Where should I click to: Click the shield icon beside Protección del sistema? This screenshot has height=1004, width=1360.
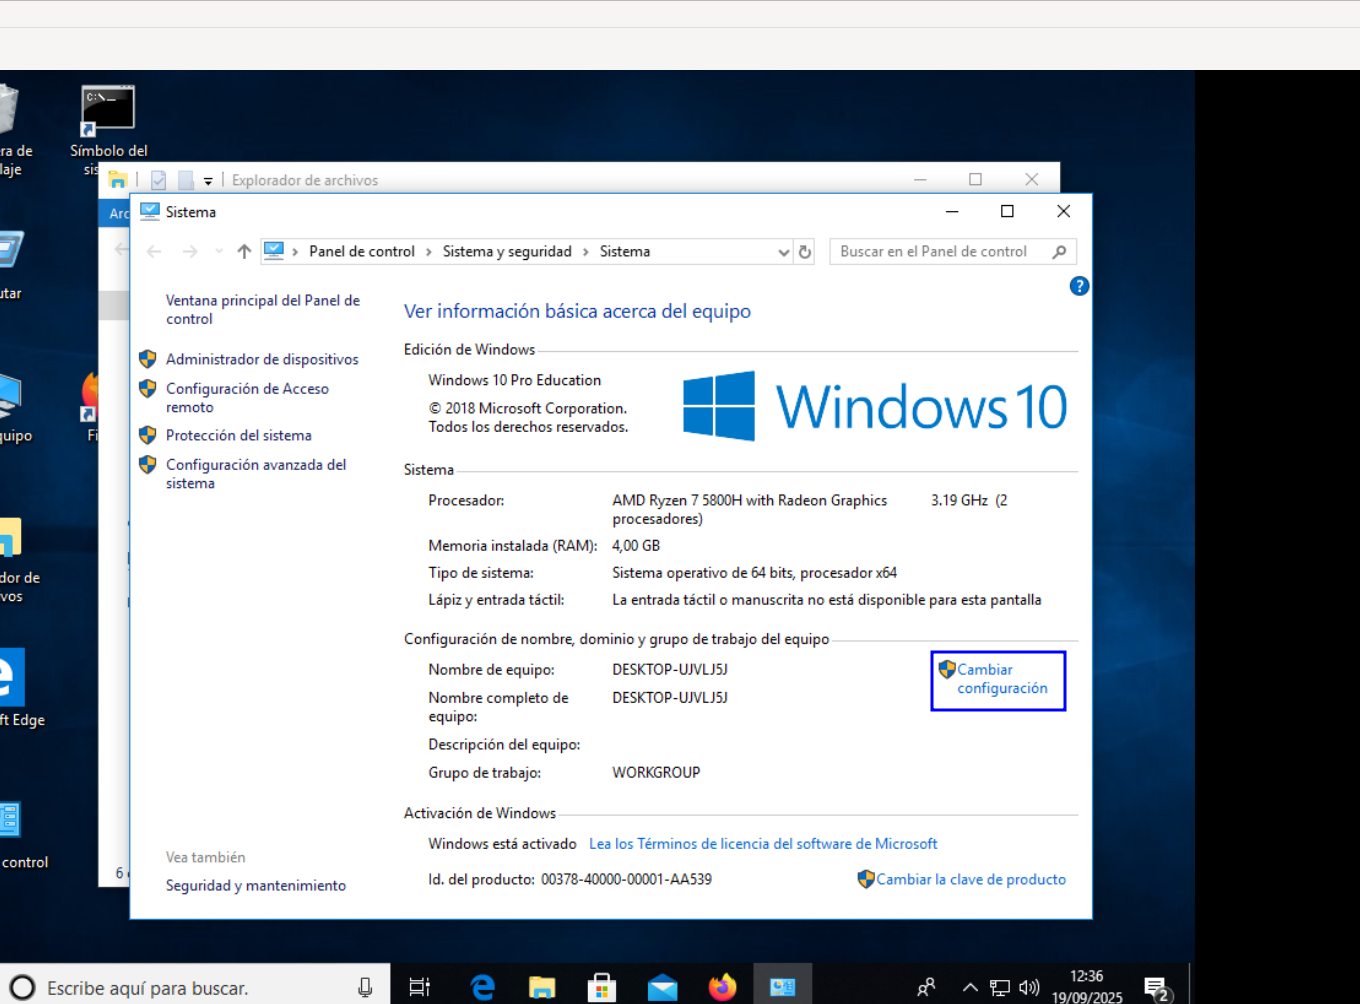(148, 435)
